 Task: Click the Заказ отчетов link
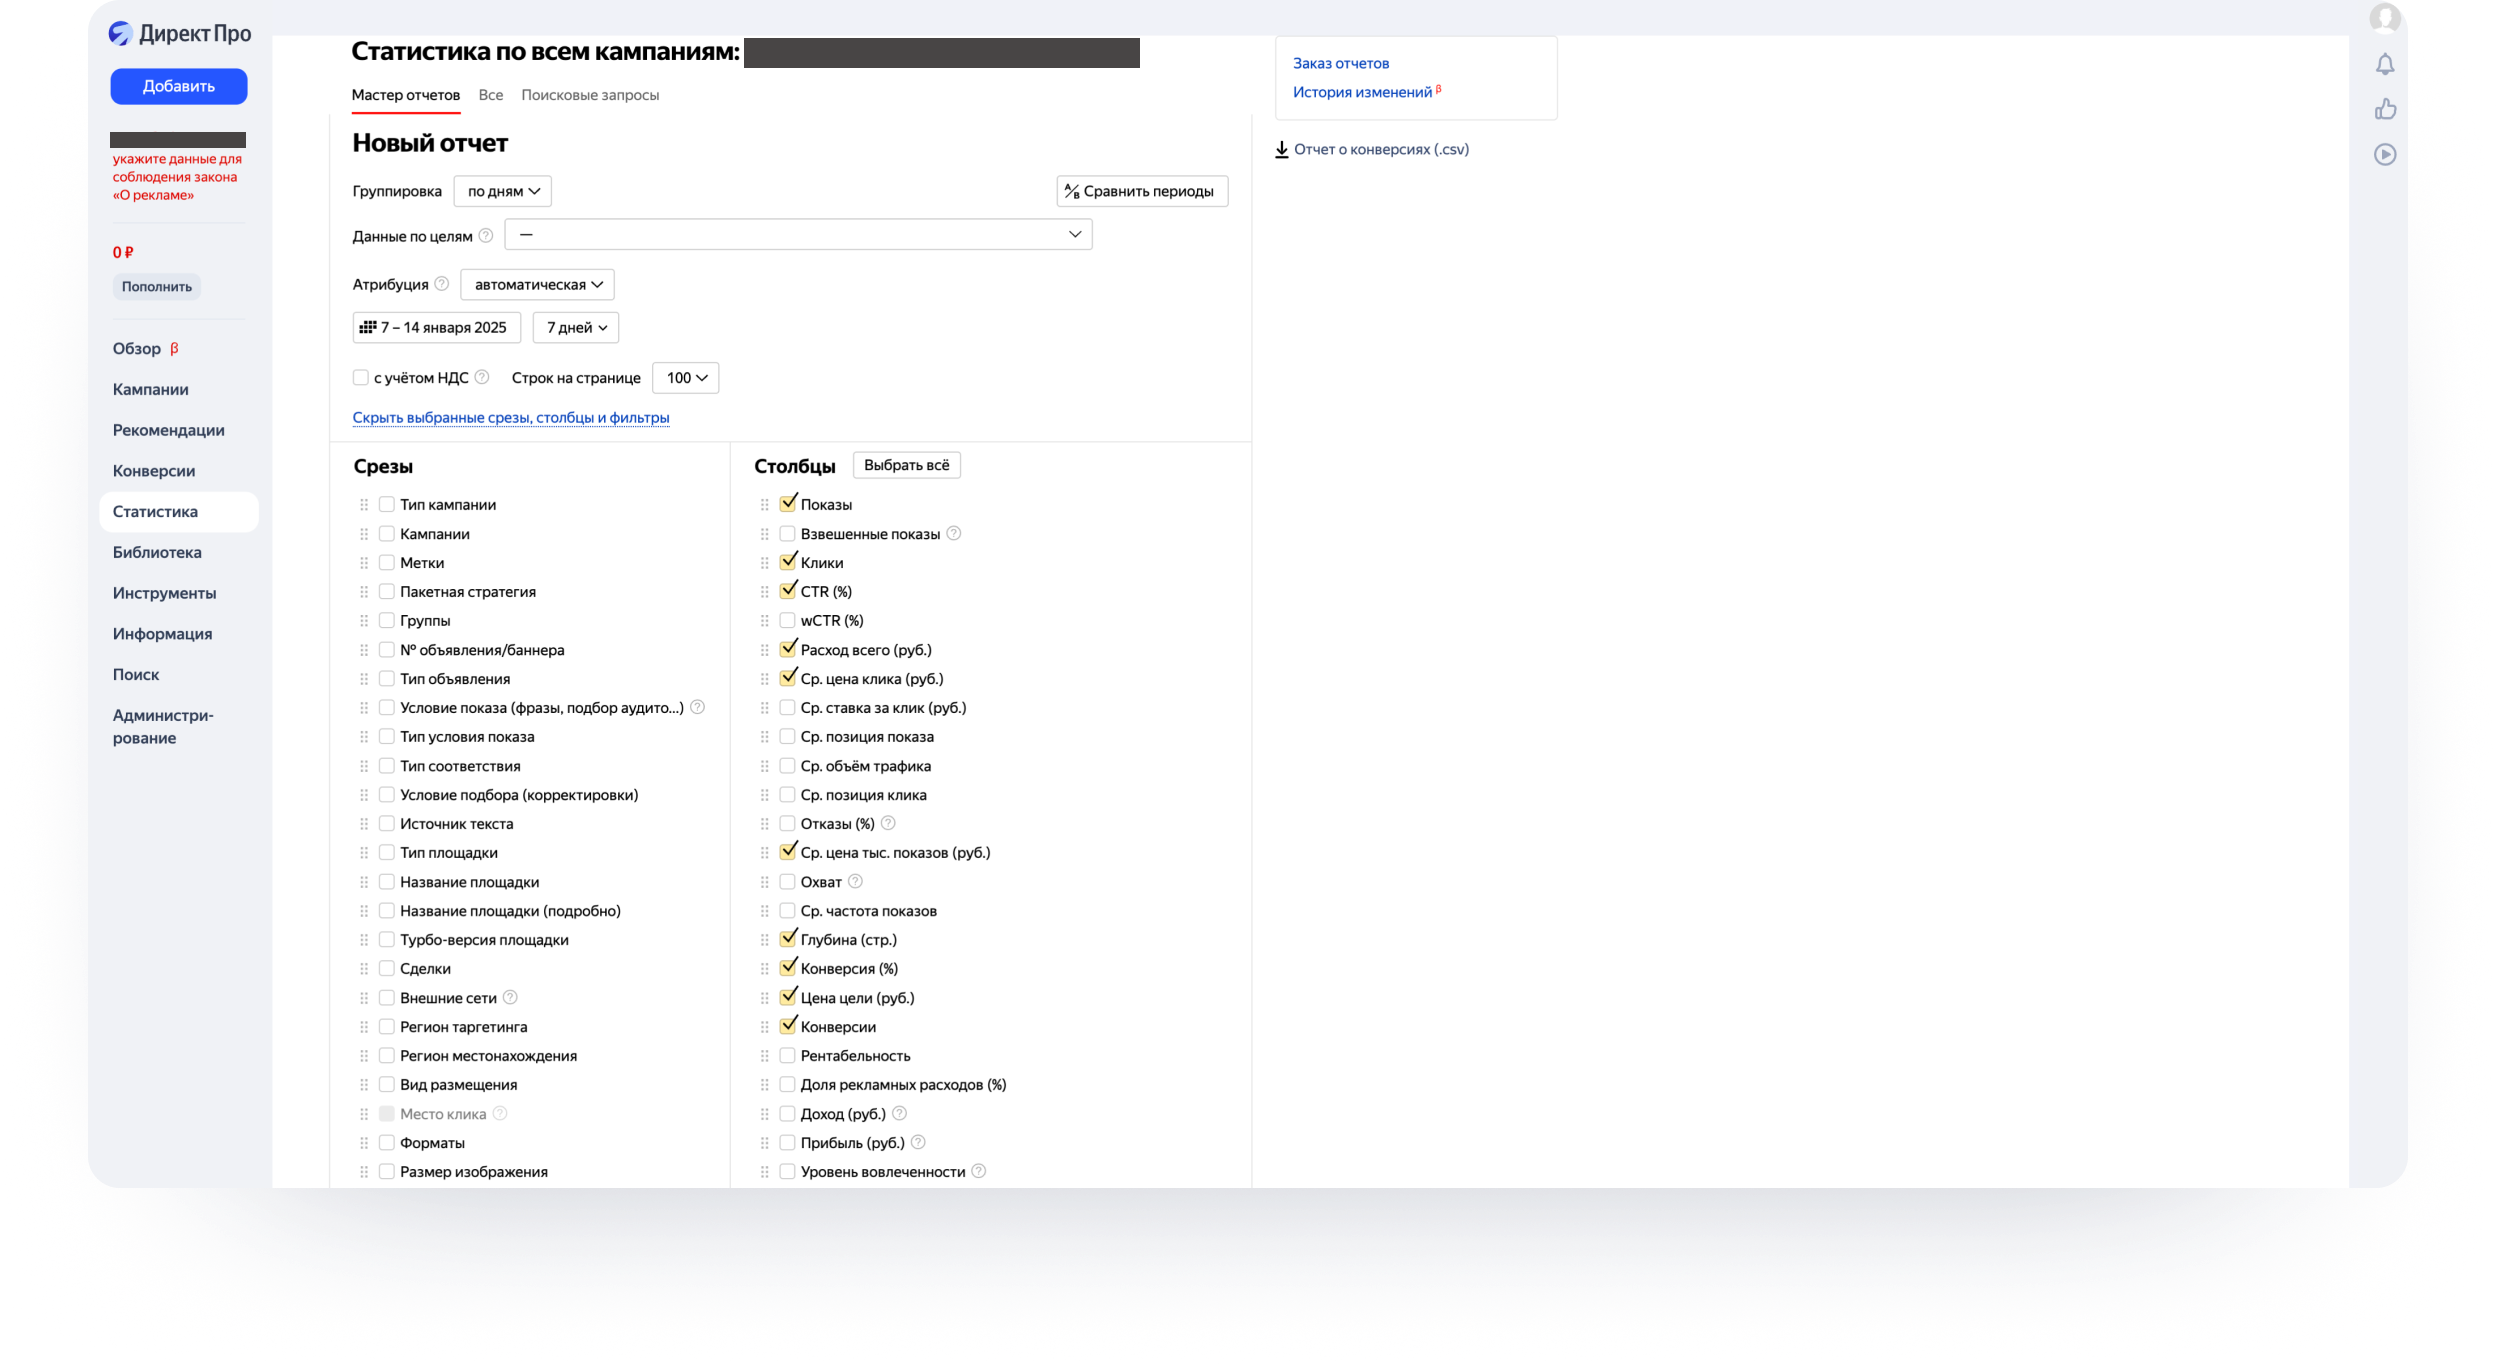(x=1340, y=63)
